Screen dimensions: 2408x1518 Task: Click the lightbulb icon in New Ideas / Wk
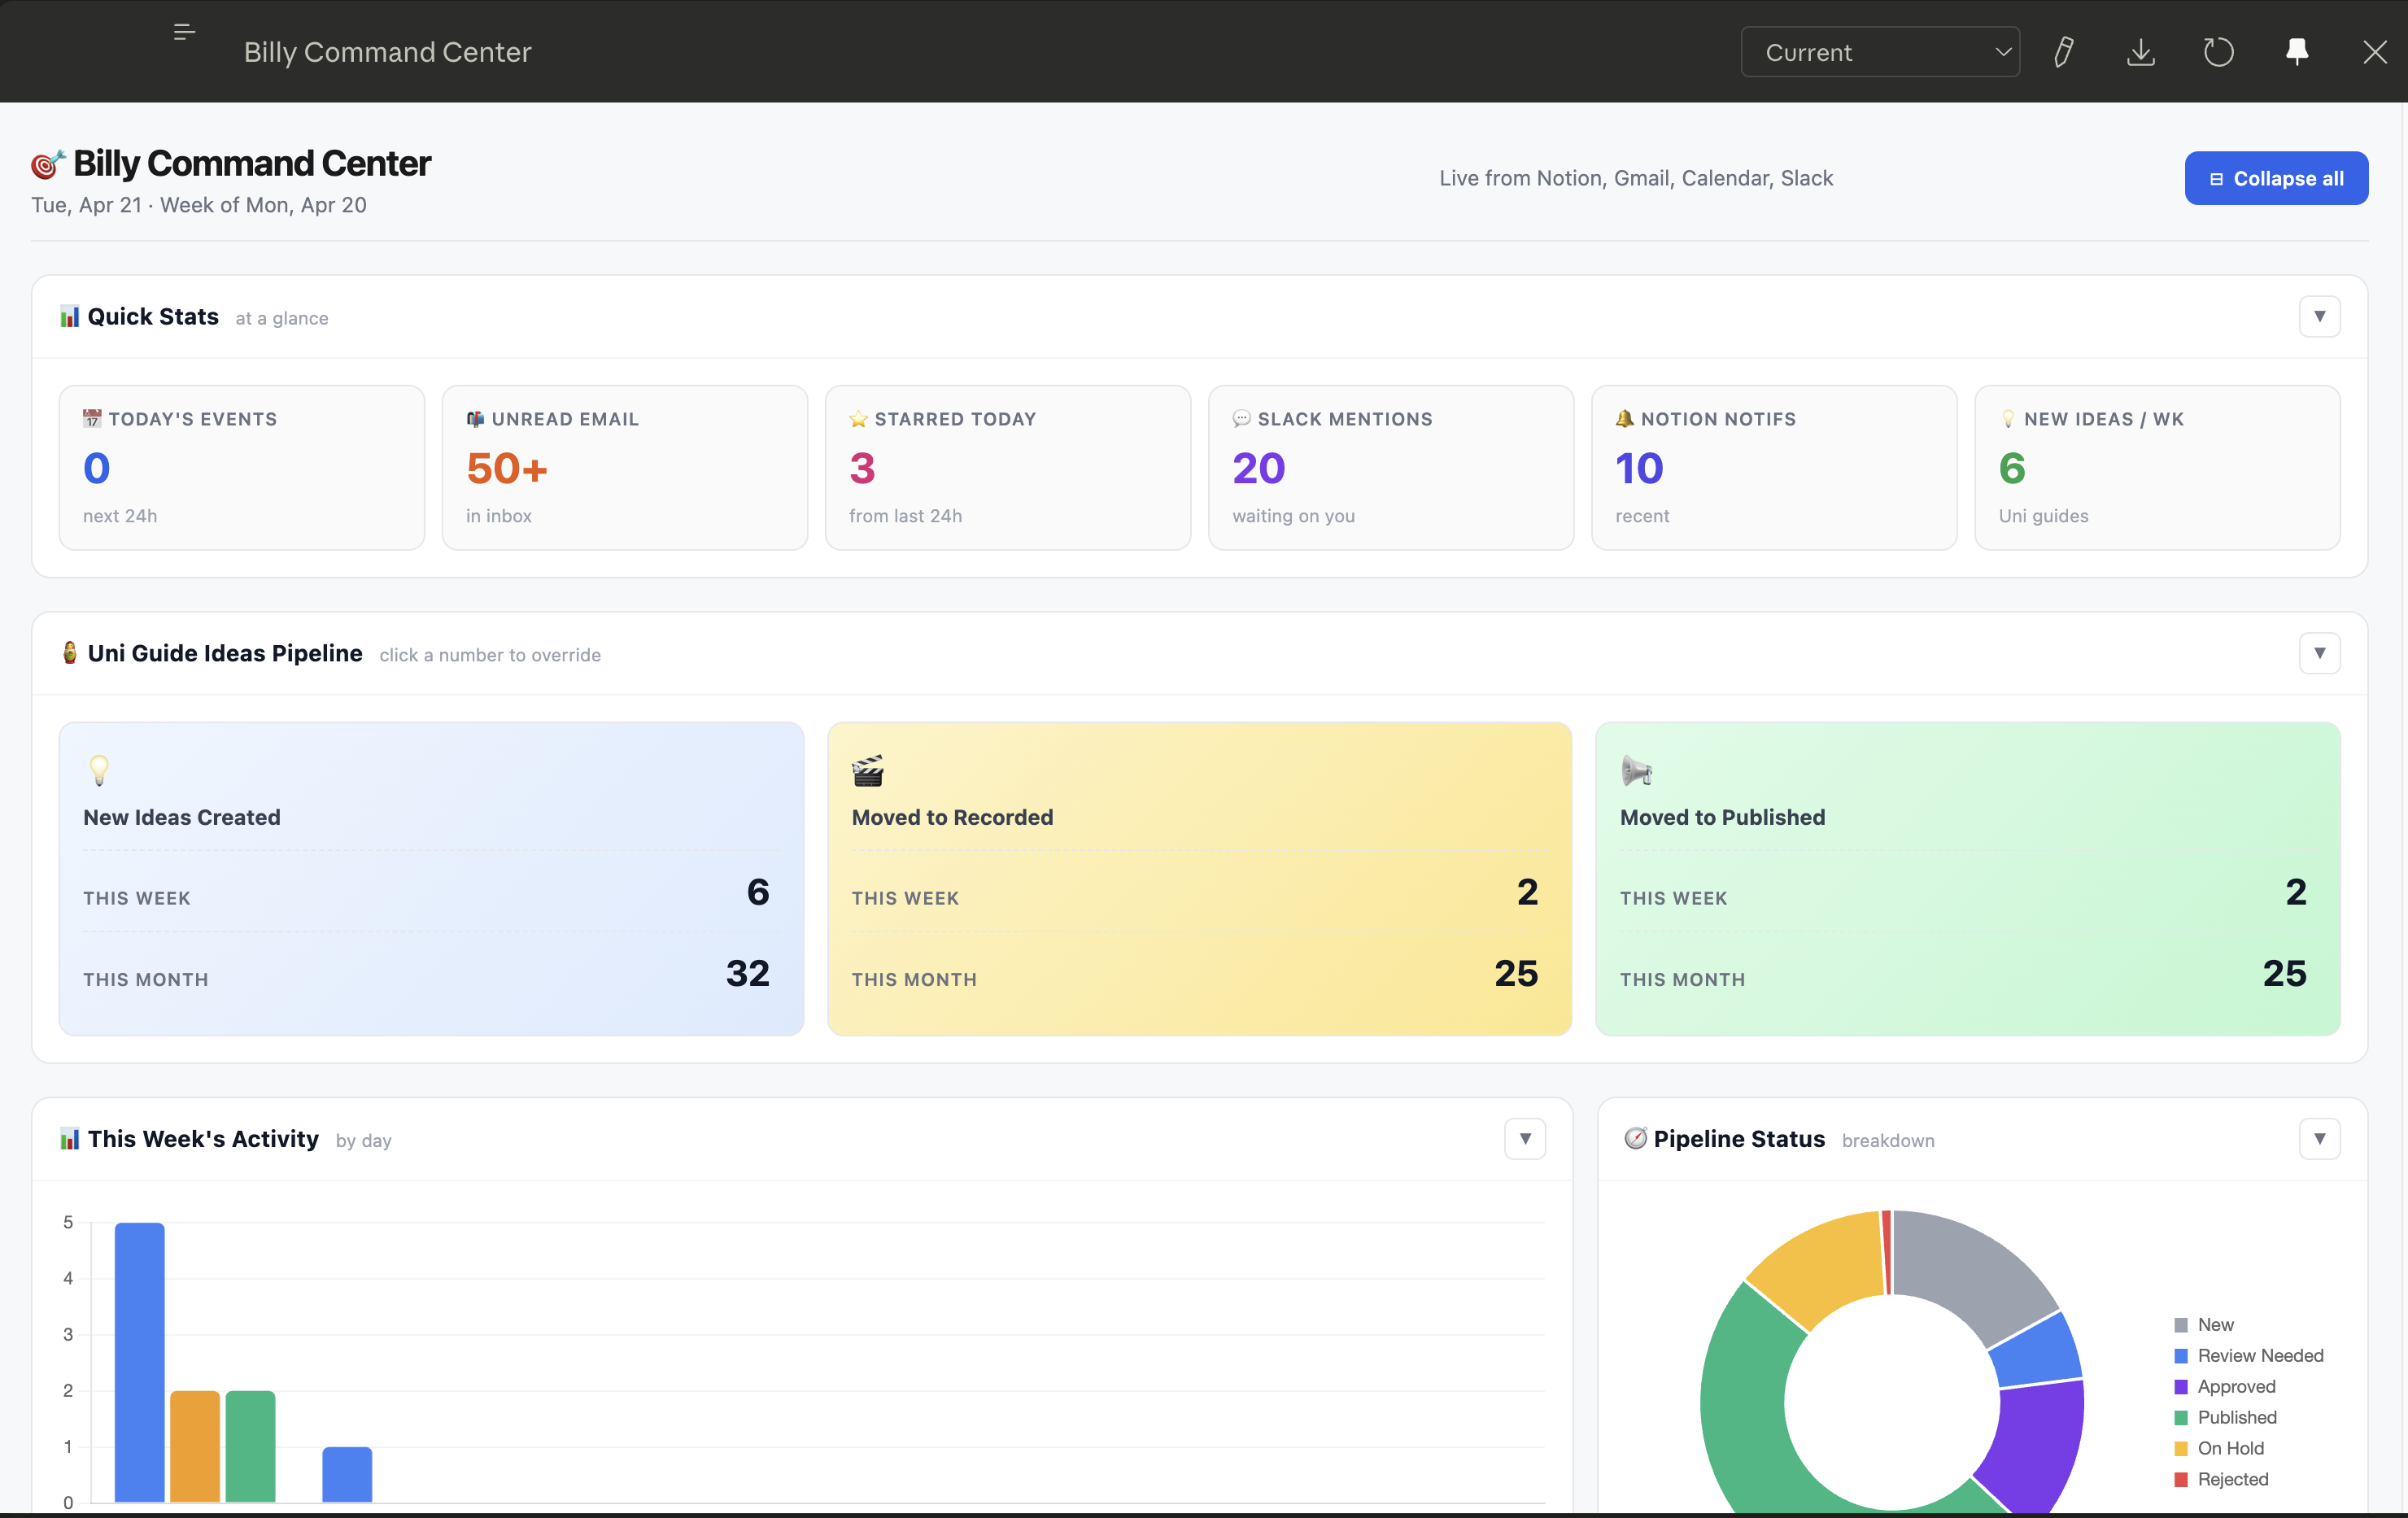2007,419
